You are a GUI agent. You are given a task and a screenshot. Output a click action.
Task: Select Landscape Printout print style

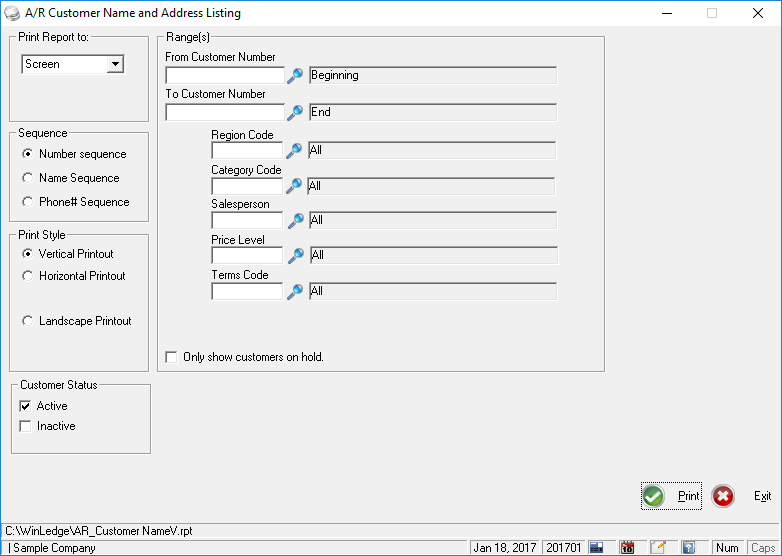[28, 321]
